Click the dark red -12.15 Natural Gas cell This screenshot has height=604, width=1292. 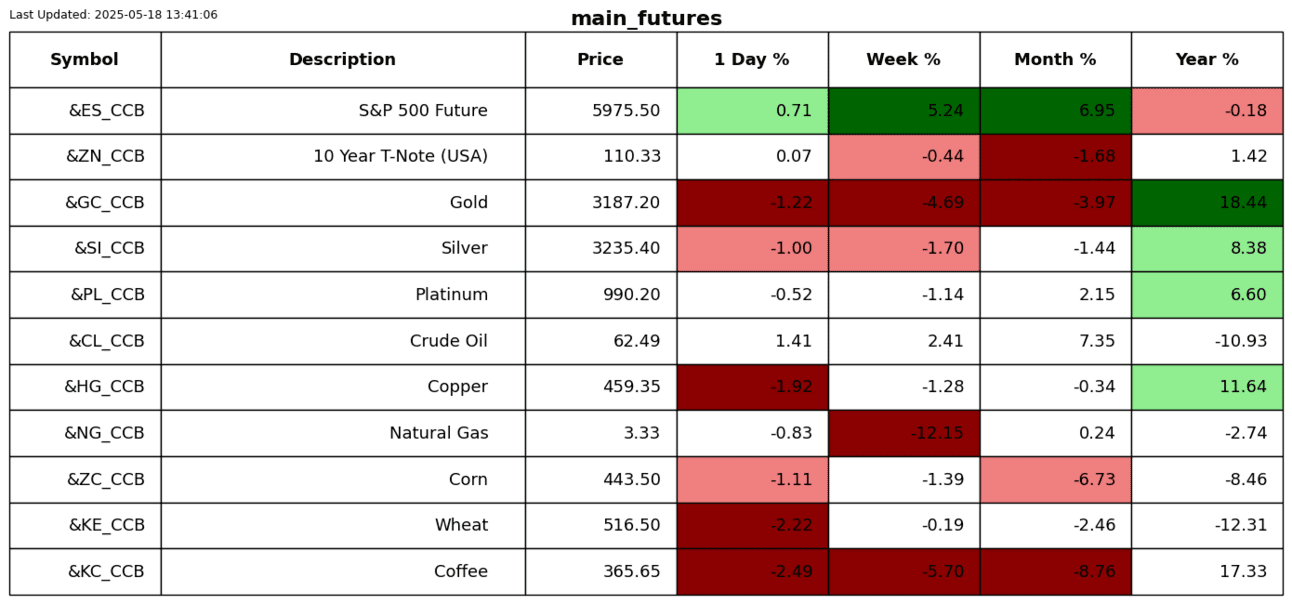click(903, 433)
